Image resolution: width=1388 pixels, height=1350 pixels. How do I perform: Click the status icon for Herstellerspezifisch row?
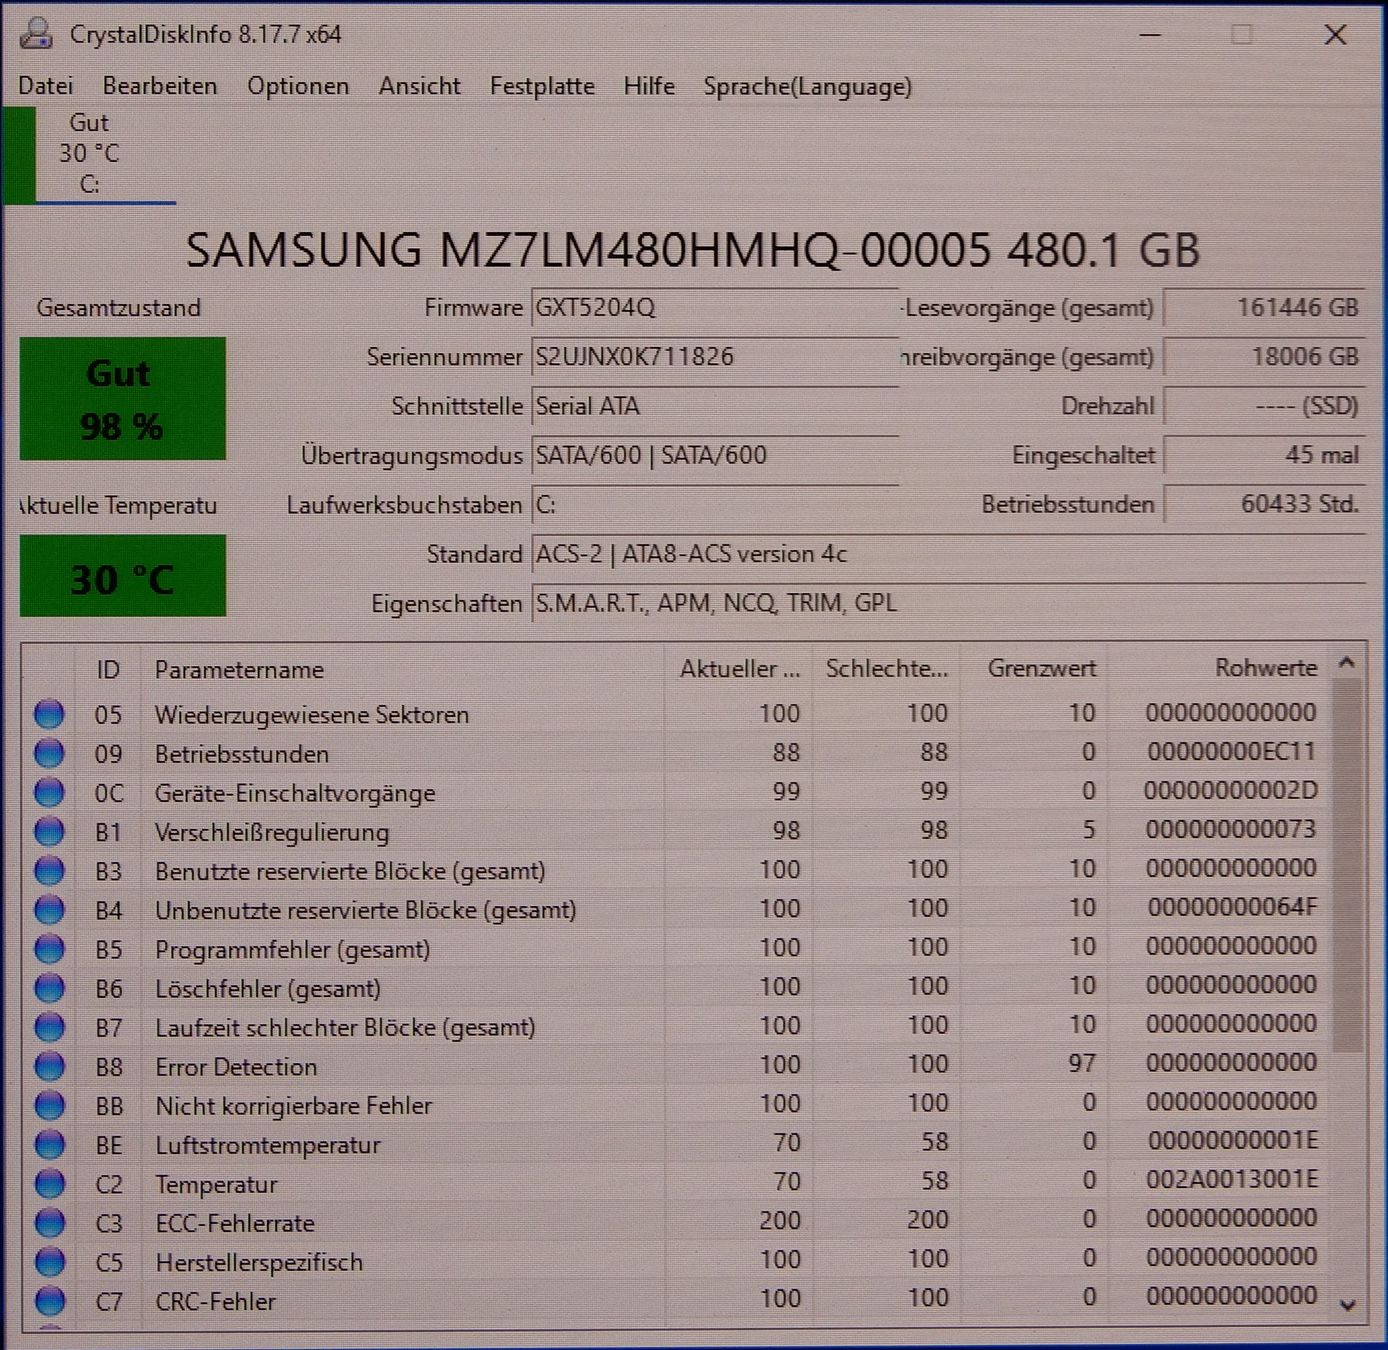(49, 1261)
